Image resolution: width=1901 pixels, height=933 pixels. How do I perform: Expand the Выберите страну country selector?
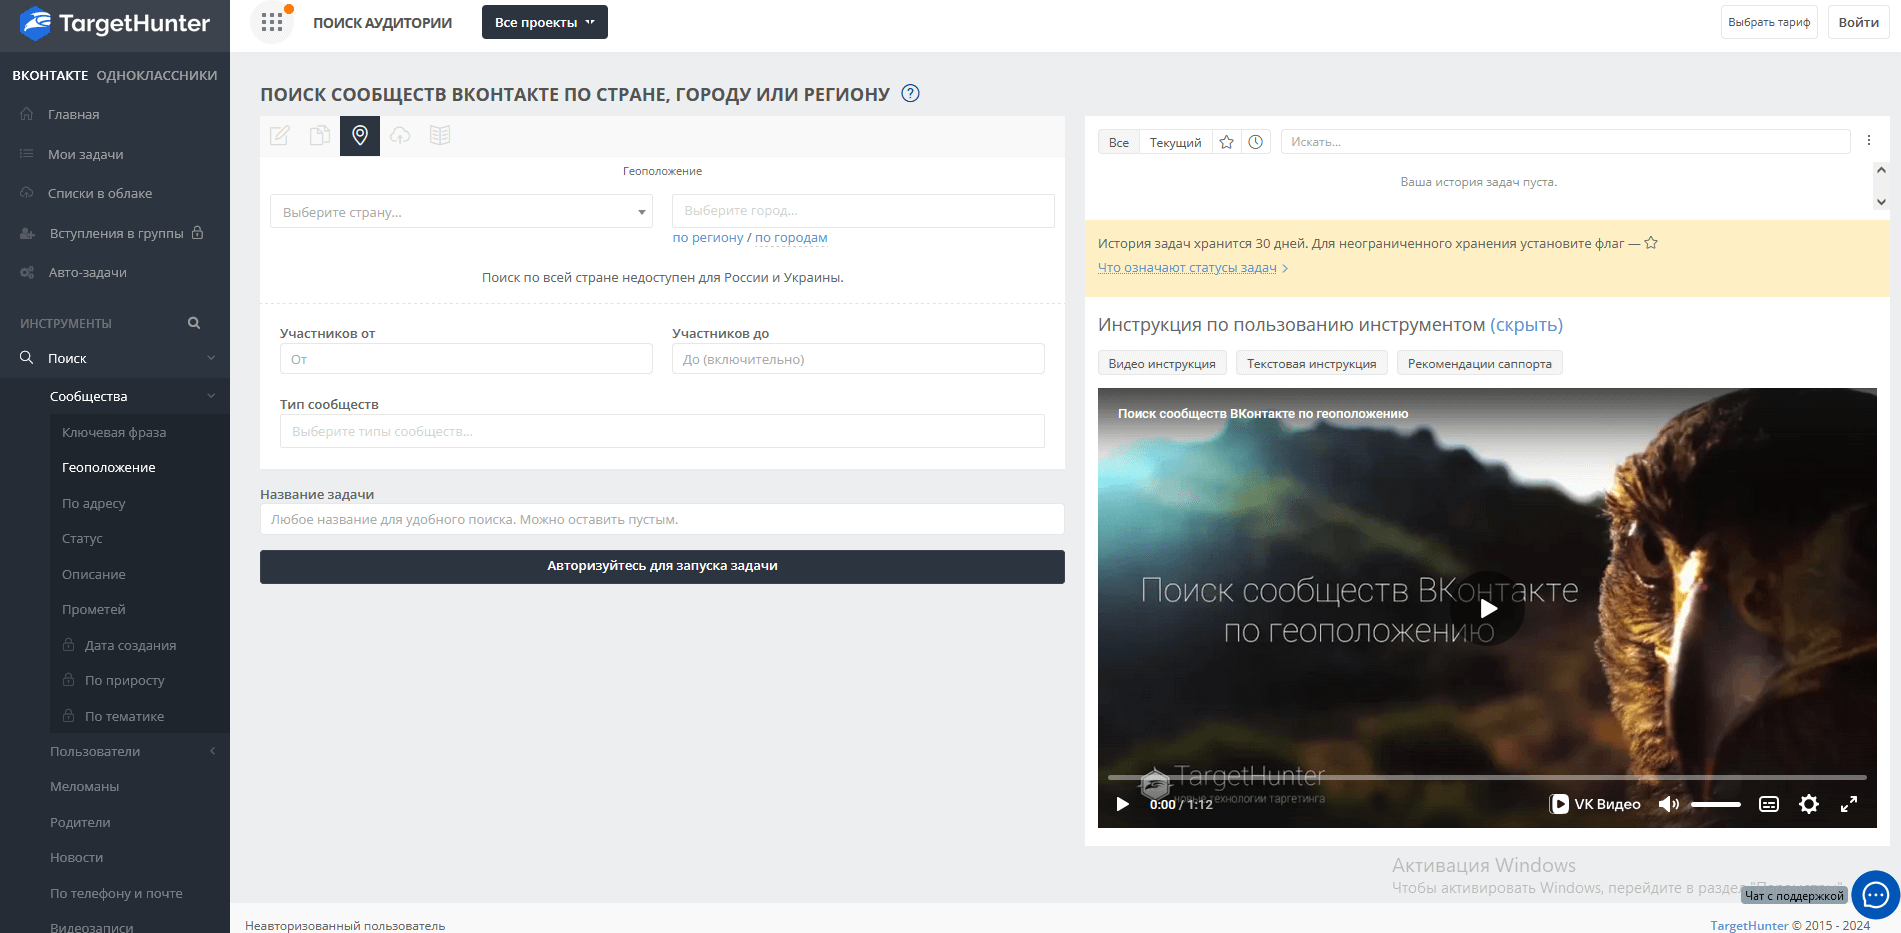click(x=460, y=211)
